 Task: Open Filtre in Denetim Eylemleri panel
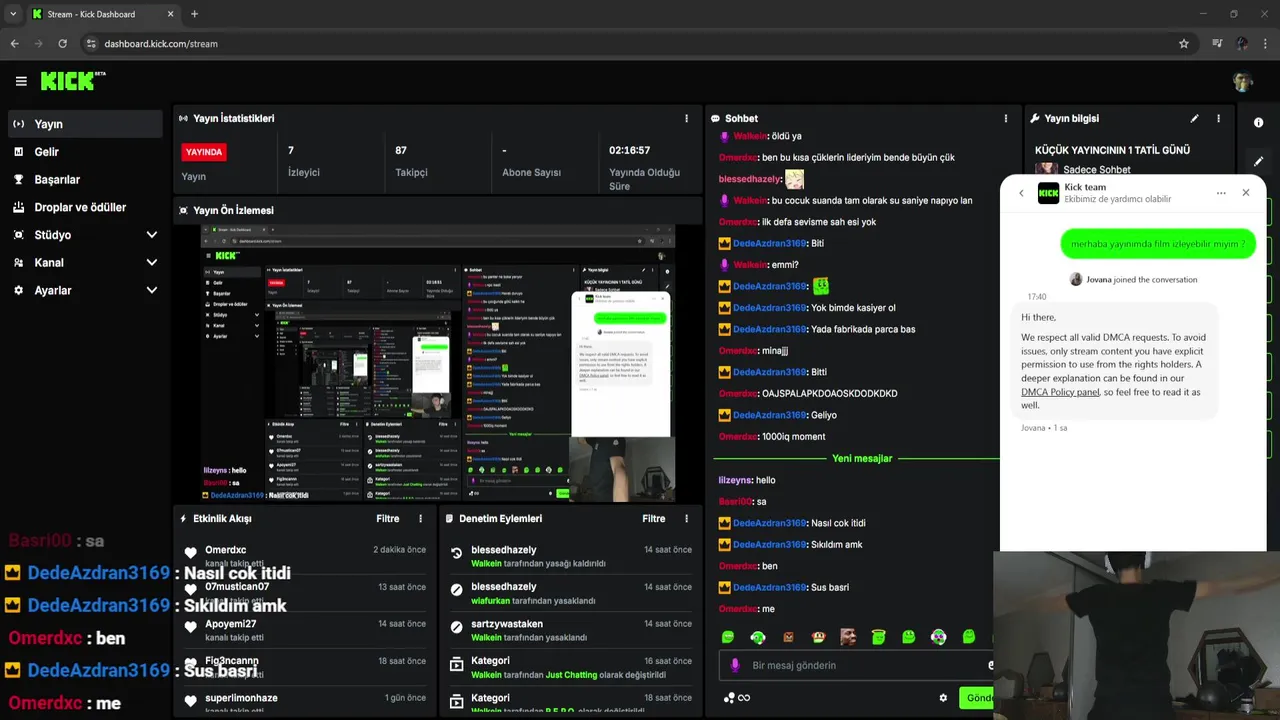[x=653, y=519]
